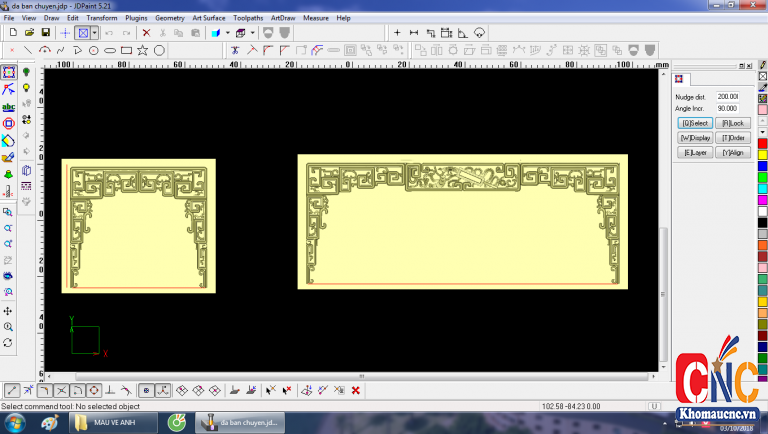Screen dimensions: 768x434
Task: Click the red X icon in bottom toolbar
Action: point(355,390)
